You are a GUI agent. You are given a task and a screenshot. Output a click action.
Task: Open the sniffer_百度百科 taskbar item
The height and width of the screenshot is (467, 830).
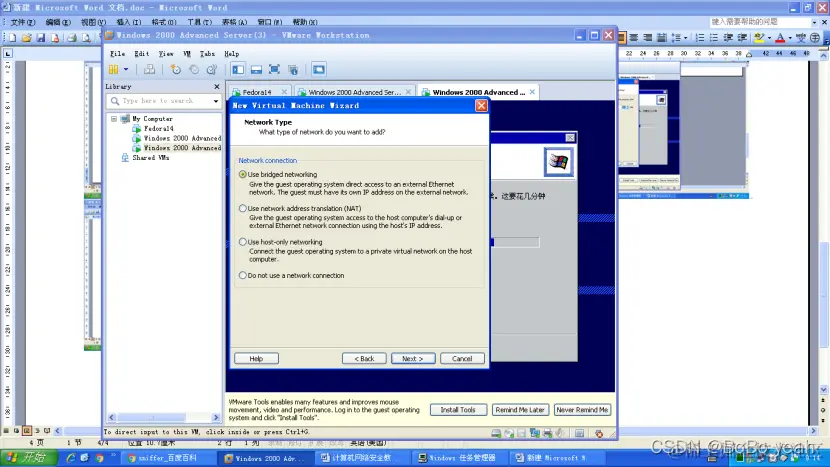pyautogui.click(x=168, y=458)
